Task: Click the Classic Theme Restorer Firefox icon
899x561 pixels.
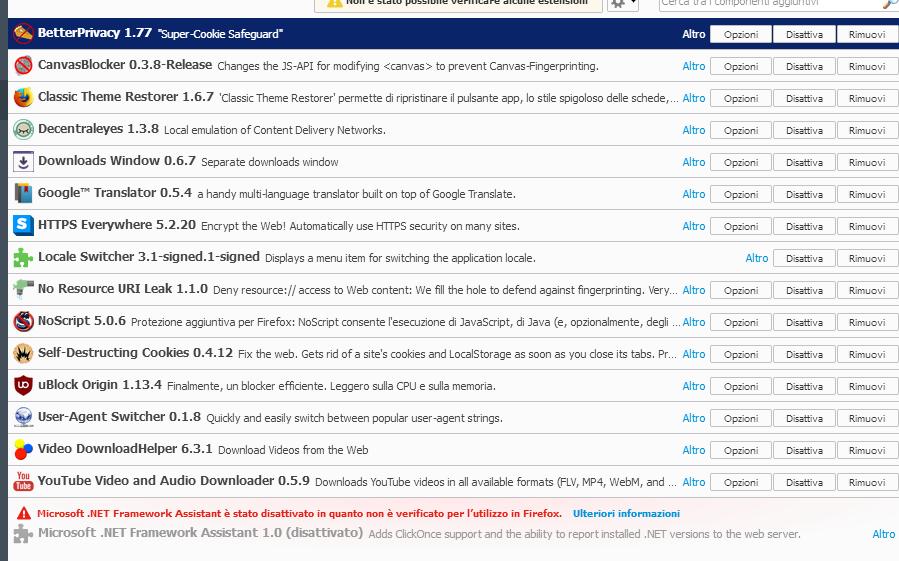Action: (x=24, y=98)
